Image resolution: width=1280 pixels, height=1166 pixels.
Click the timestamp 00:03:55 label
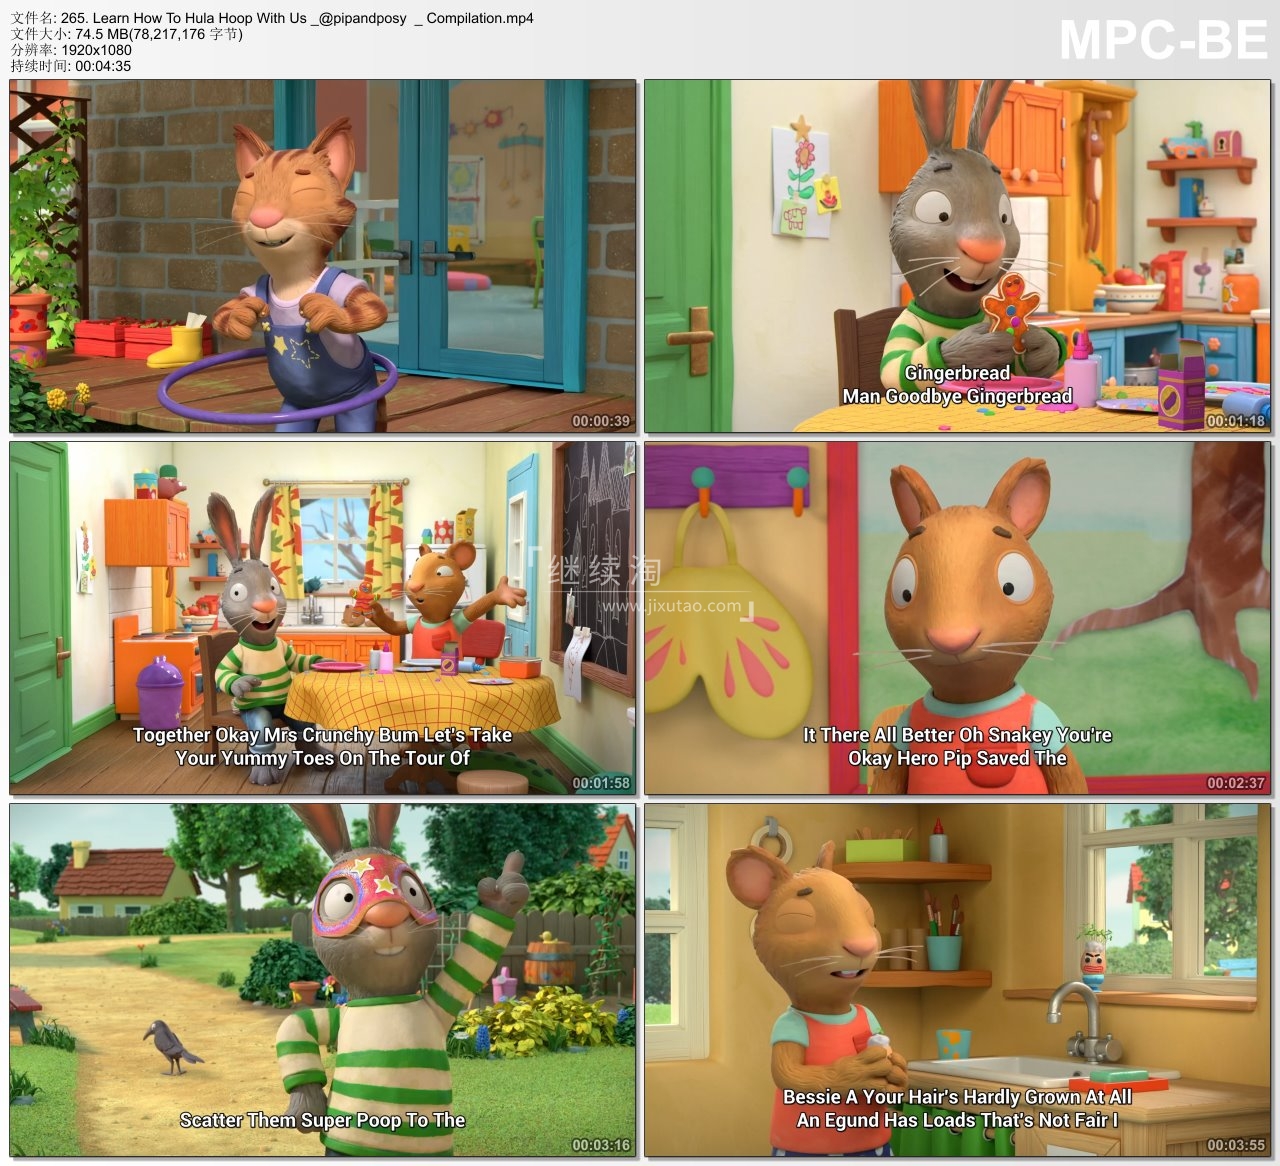pyautogui.click(x=1236, y=1145)
